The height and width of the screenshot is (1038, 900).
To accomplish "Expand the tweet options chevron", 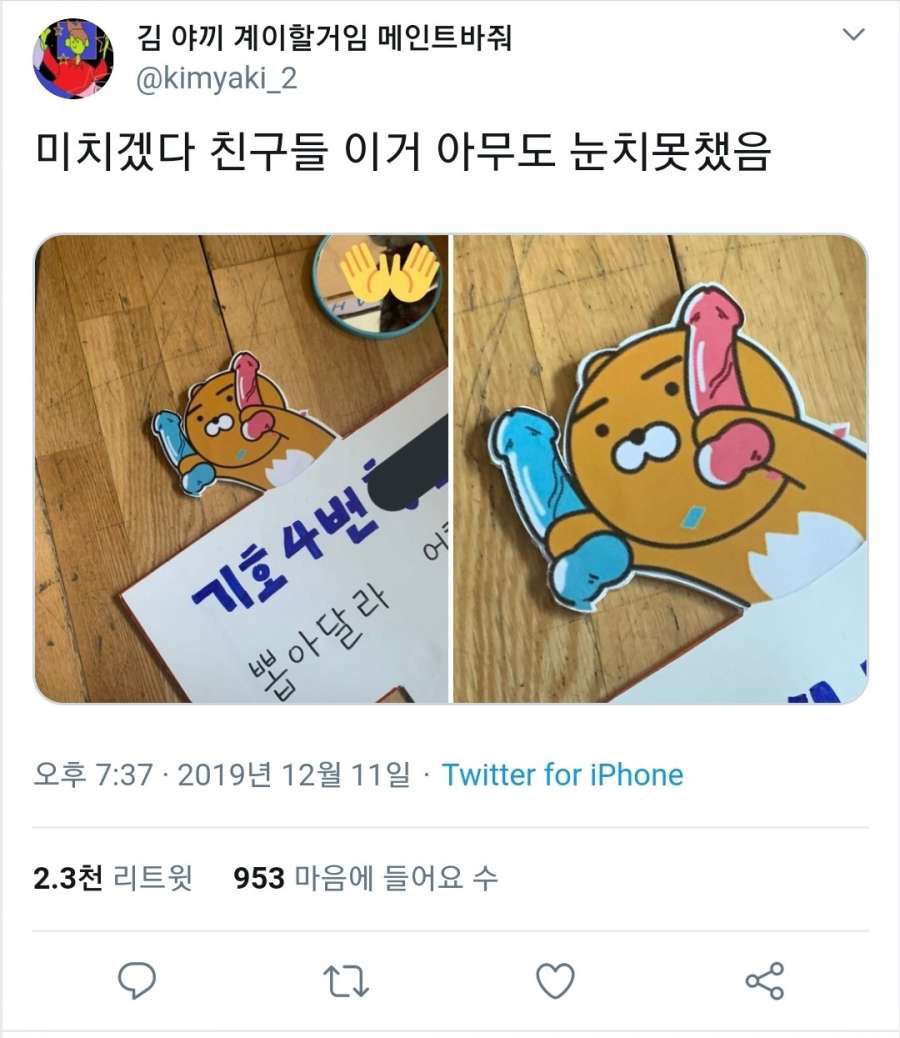I will click(x=854, y=34).
